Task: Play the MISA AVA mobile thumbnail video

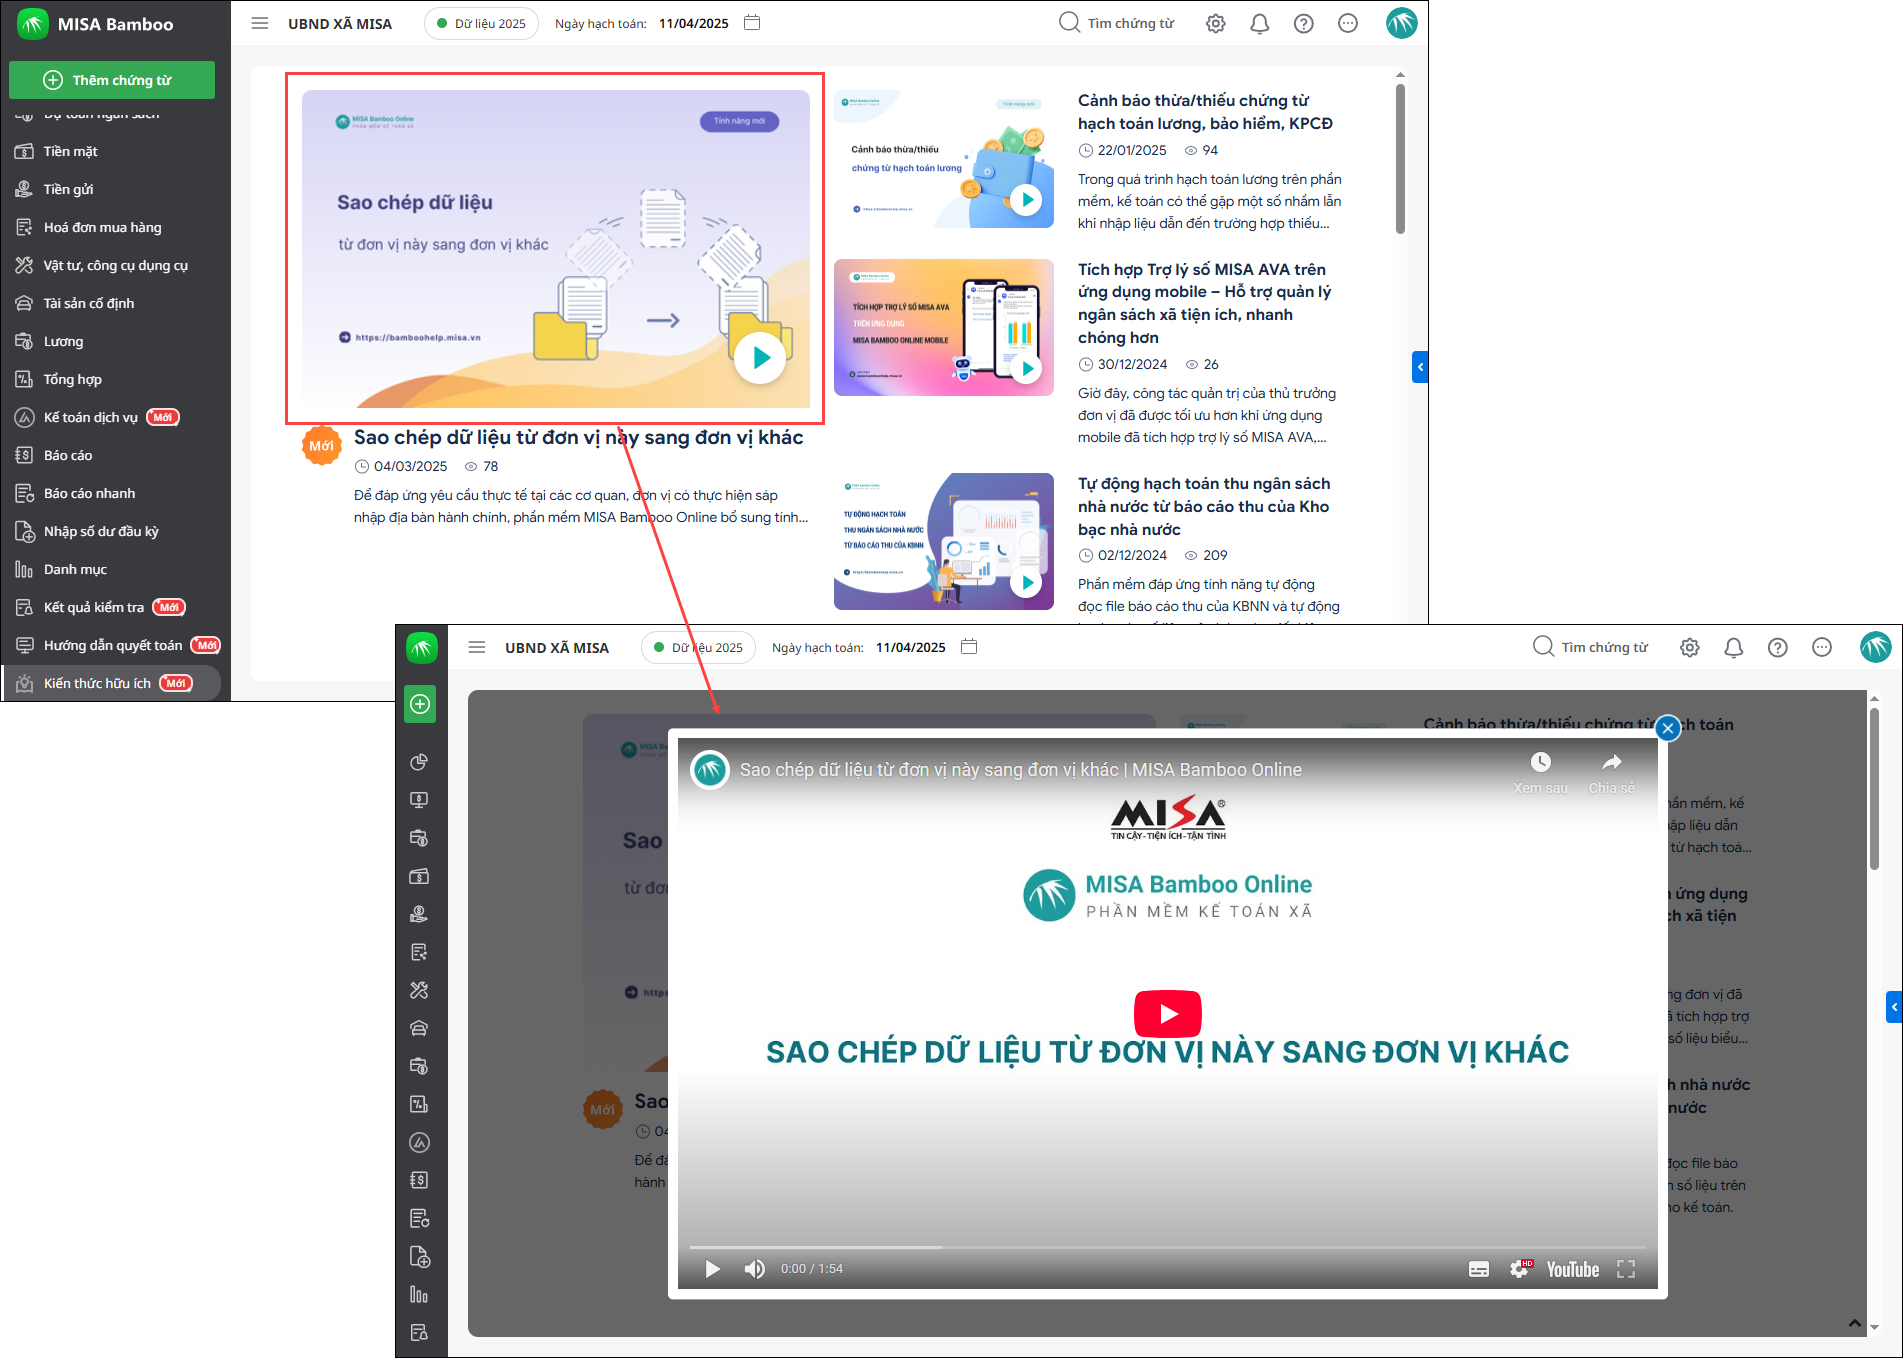Action: [x=1026, y=369]
